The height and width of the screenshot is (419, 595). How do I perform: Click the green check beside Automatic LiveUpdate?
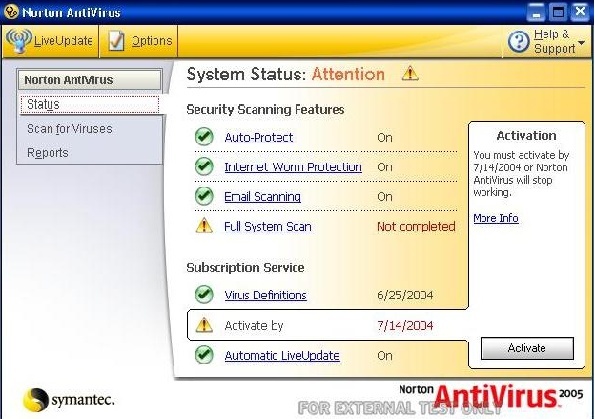point(204,354)
